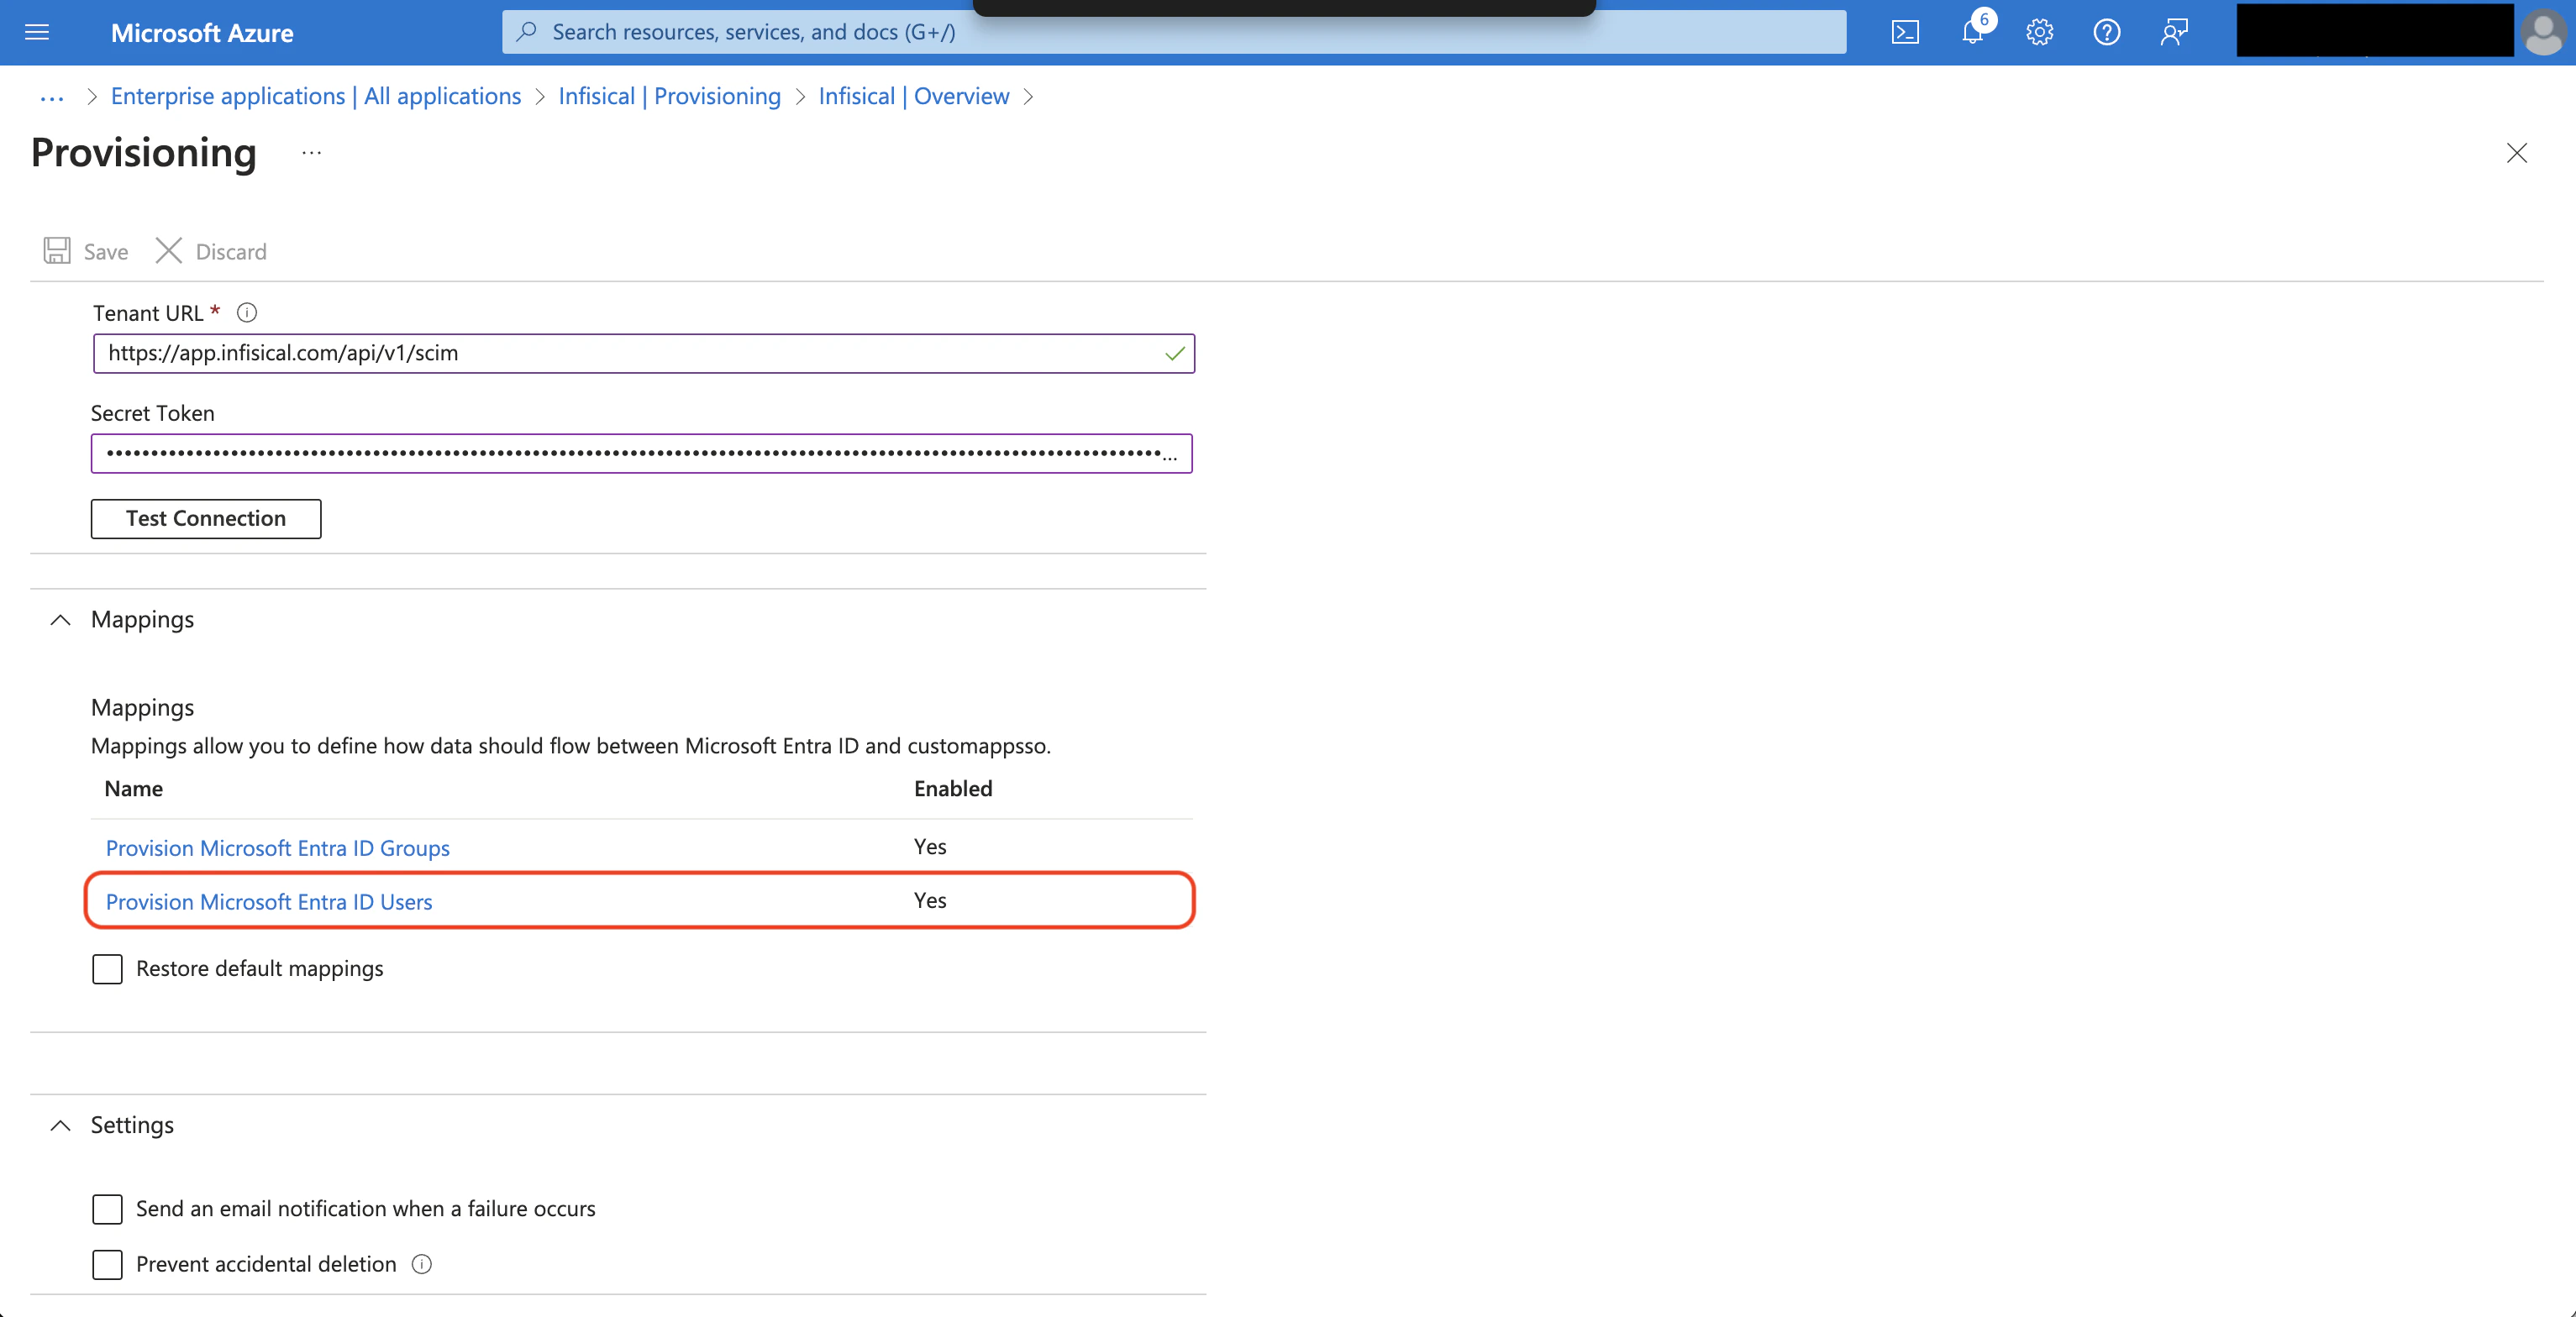Click the Save disk icon
The image size is (2576, 1317).
[57, 250]
